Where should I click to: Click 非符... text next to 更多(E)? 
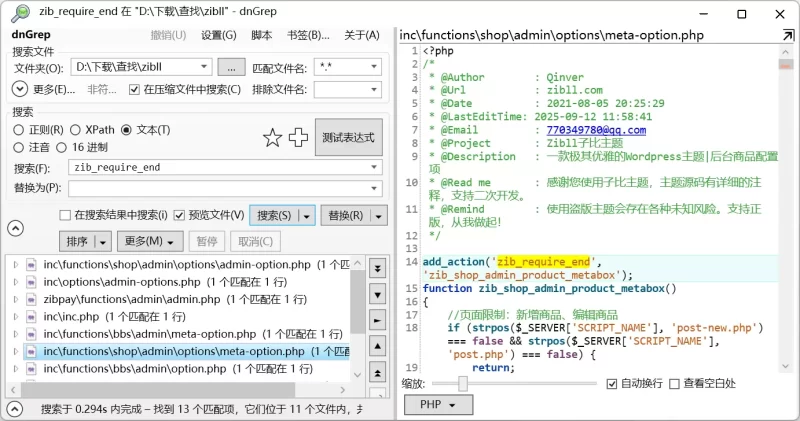tap(102, 90)
